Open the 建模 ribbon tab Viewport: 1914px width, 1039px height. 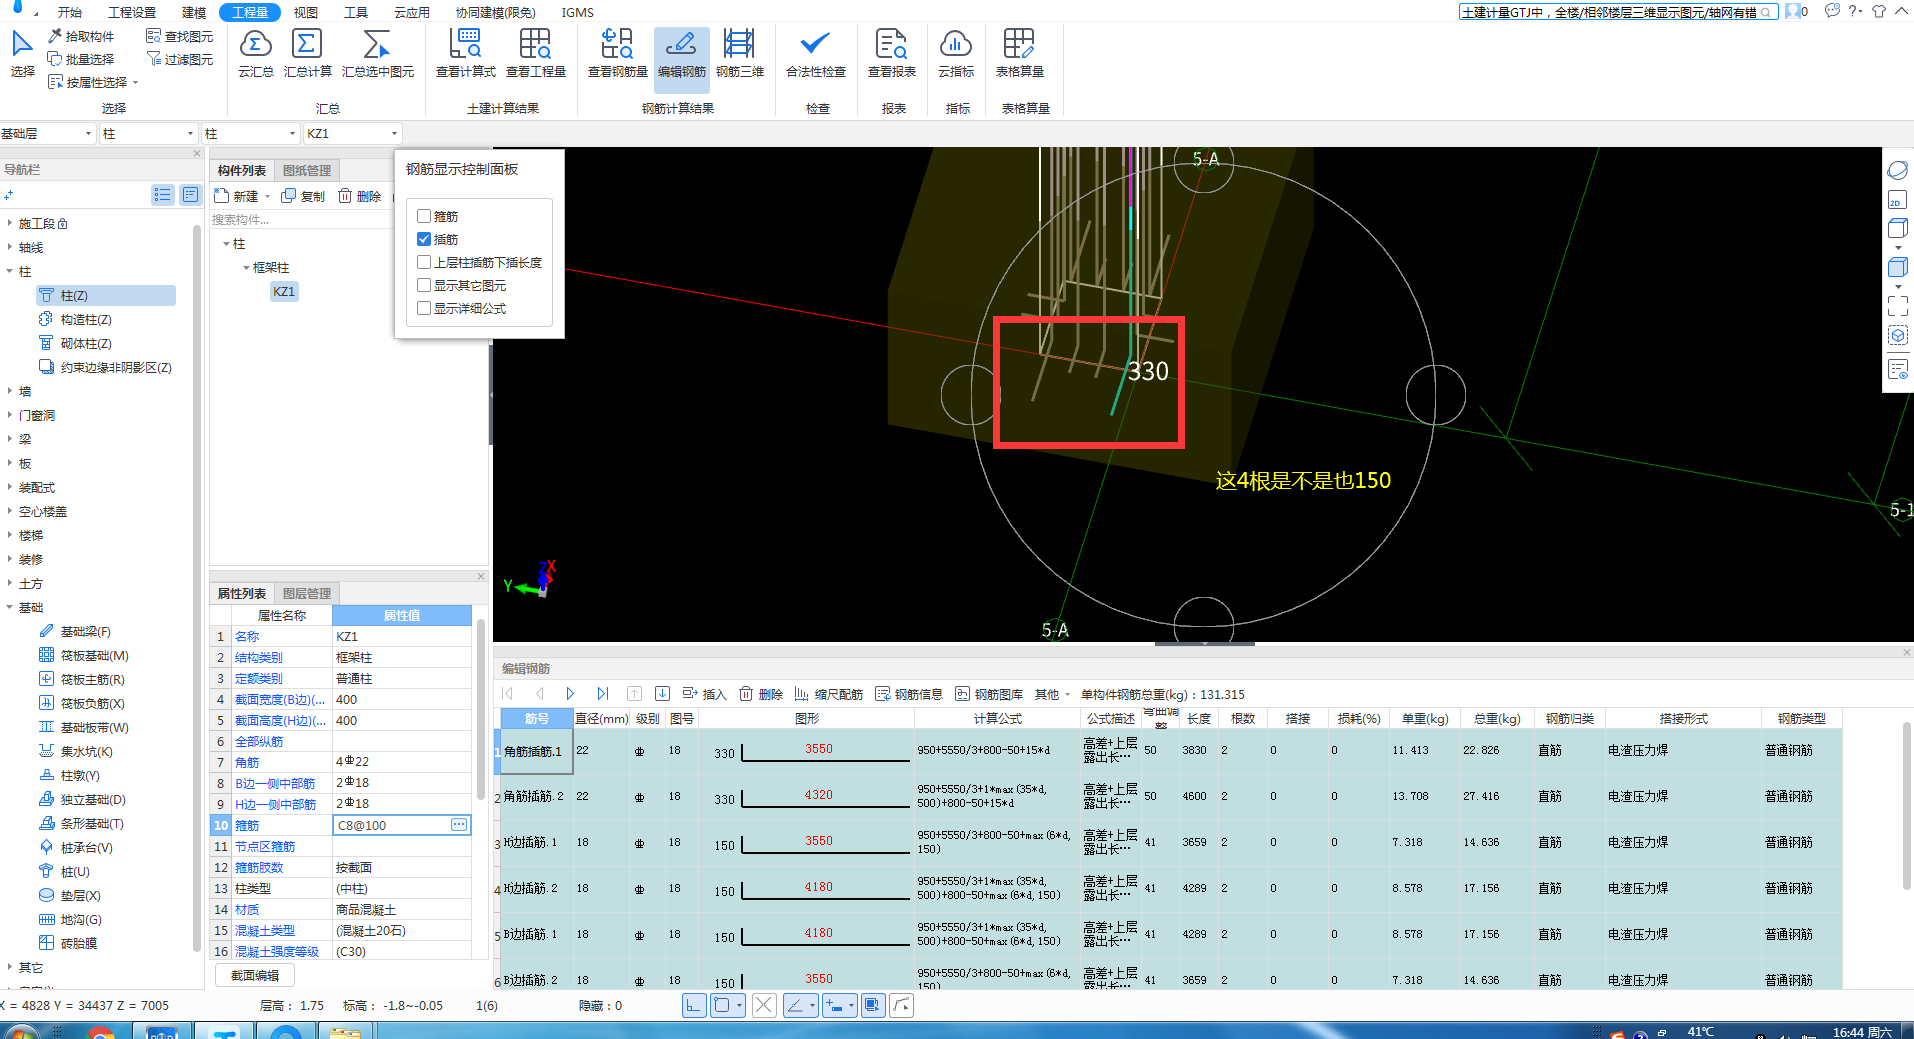coord(194,12)
